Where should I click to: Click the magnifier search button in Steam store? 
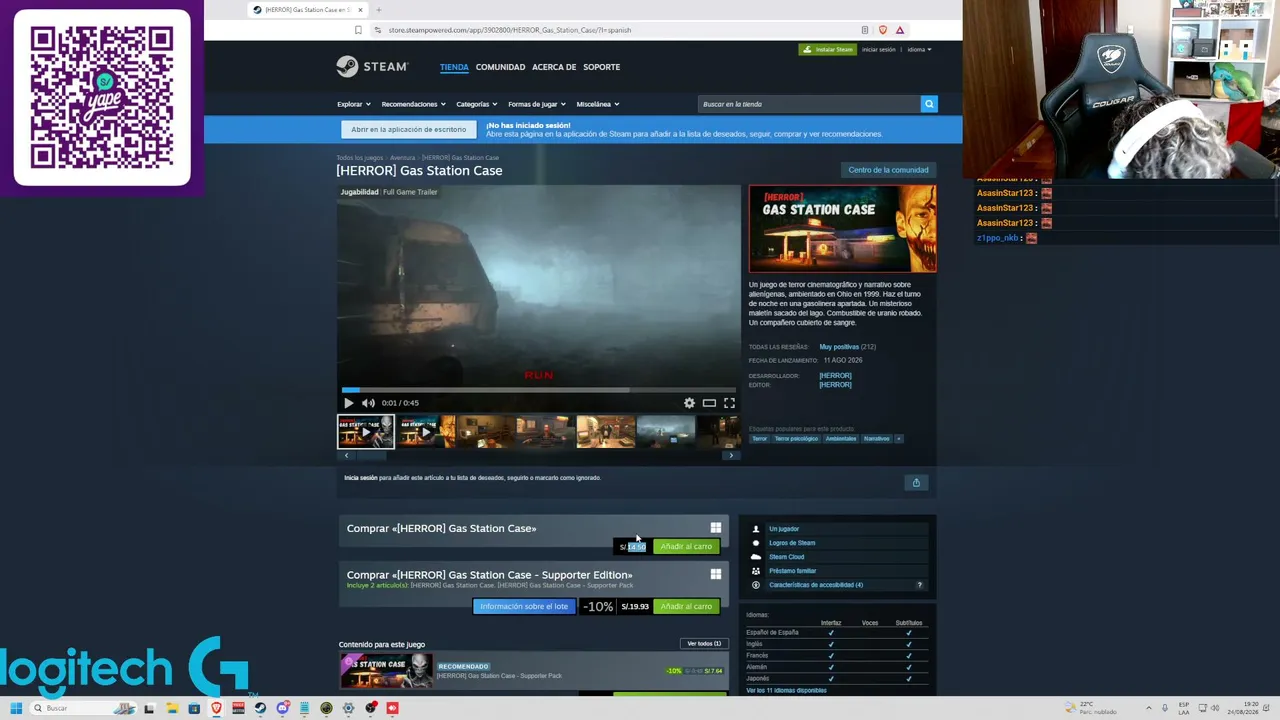point(929,104)
